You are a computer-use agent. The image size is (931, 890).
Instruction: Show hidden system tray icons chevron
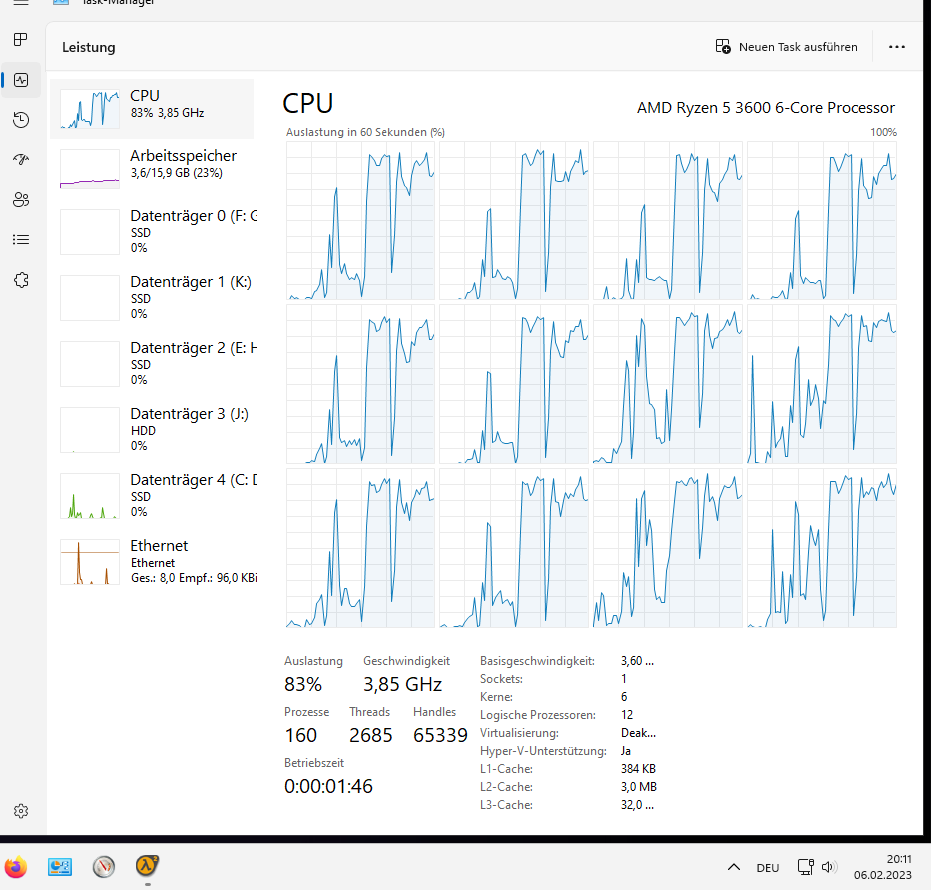coord(734,867)
